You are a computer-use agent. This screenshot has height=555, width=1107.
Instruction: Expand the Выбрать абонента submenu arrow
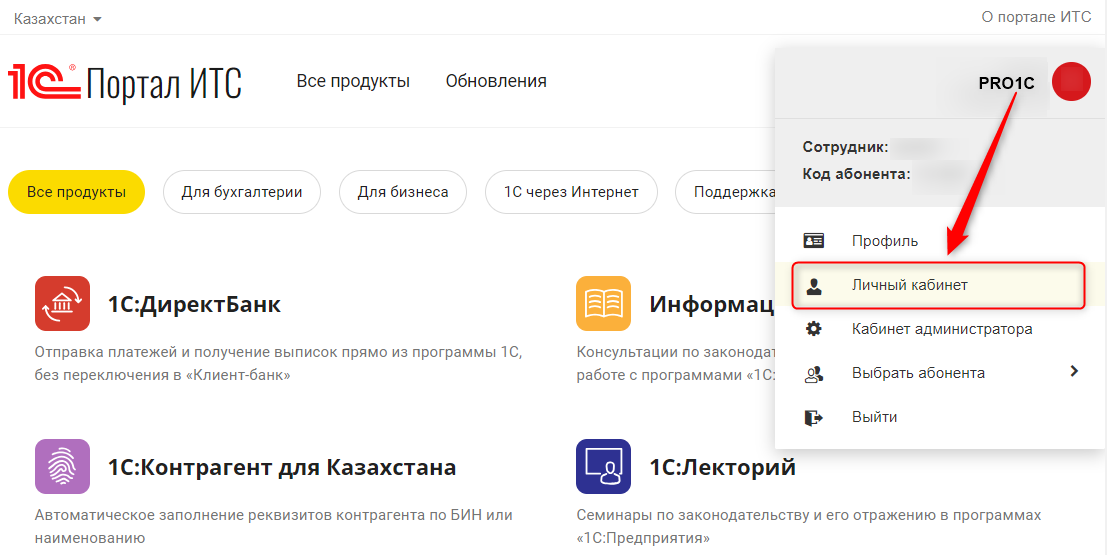click(1074, 372)
